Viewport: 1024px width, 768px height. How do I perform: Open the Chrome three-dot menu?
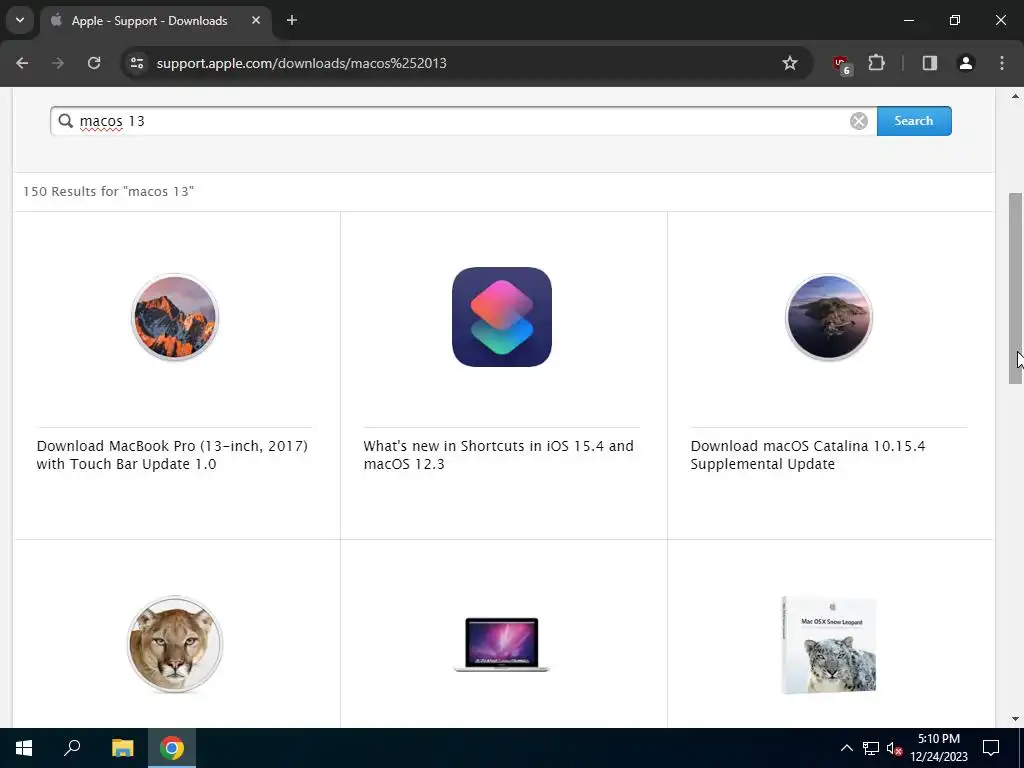1002,63
